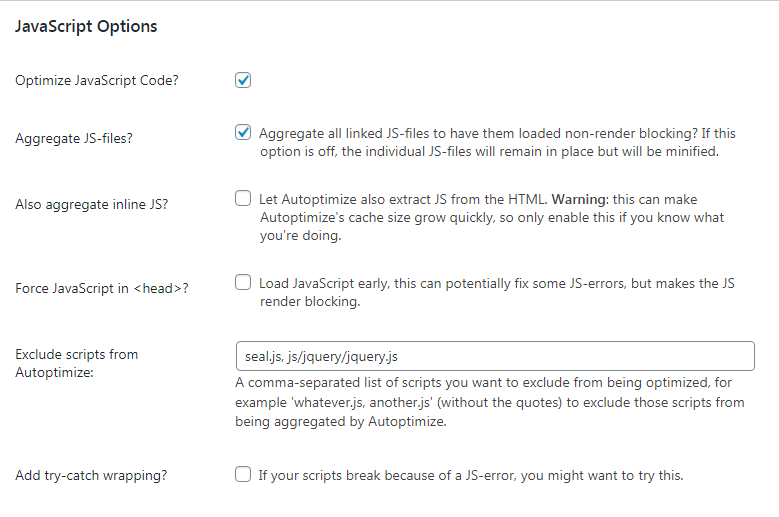Screen dimensions: 779x517
Task: Click the JavaScript Options section heading
Action: (86, 27)
